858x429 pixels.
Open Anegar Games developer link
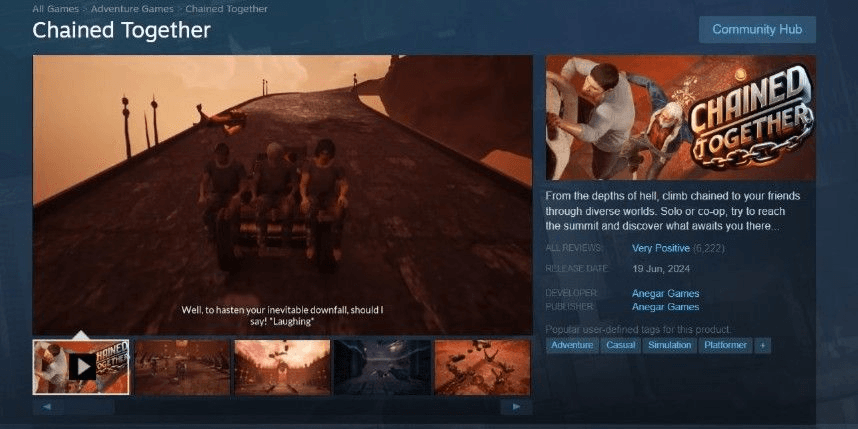point(665,294)
